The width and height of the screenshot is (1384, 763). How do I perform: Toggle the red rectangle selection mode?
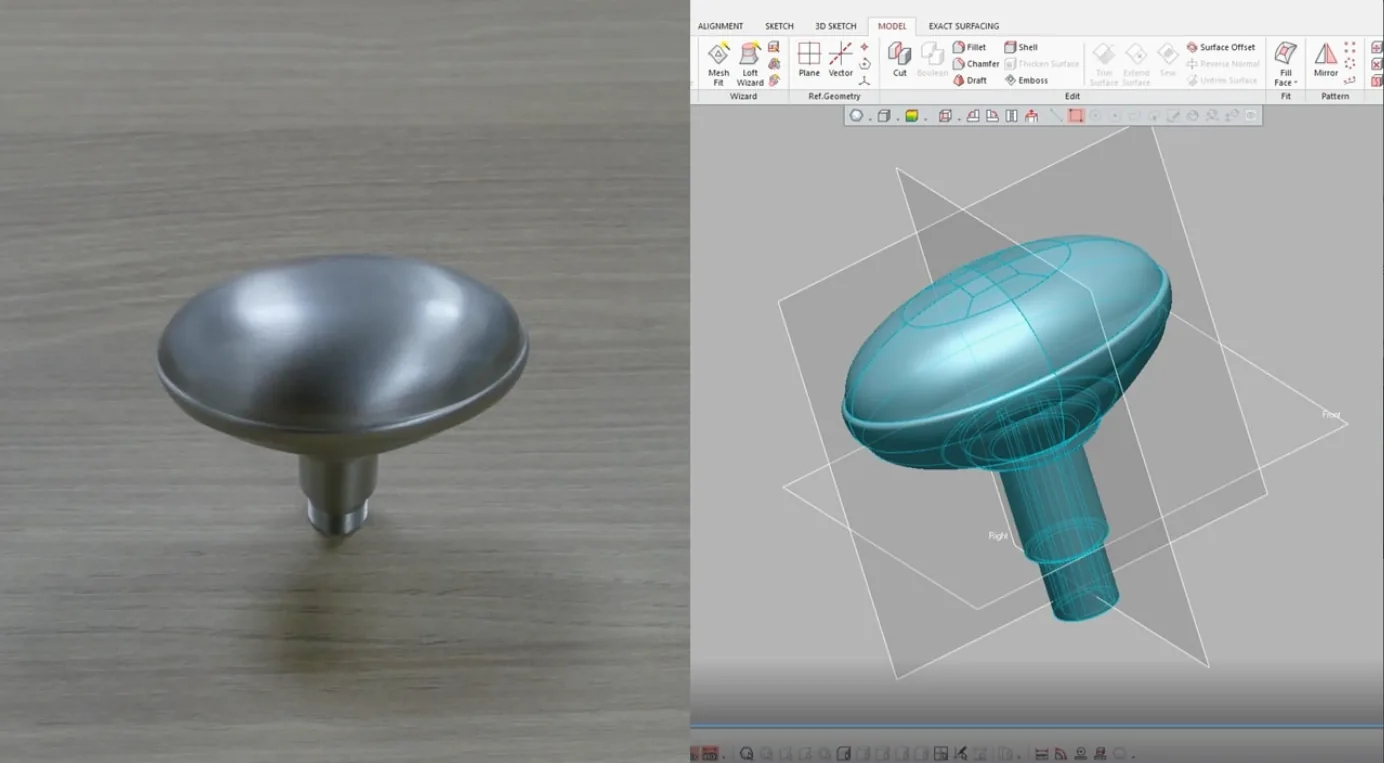tap(1076, 116)
